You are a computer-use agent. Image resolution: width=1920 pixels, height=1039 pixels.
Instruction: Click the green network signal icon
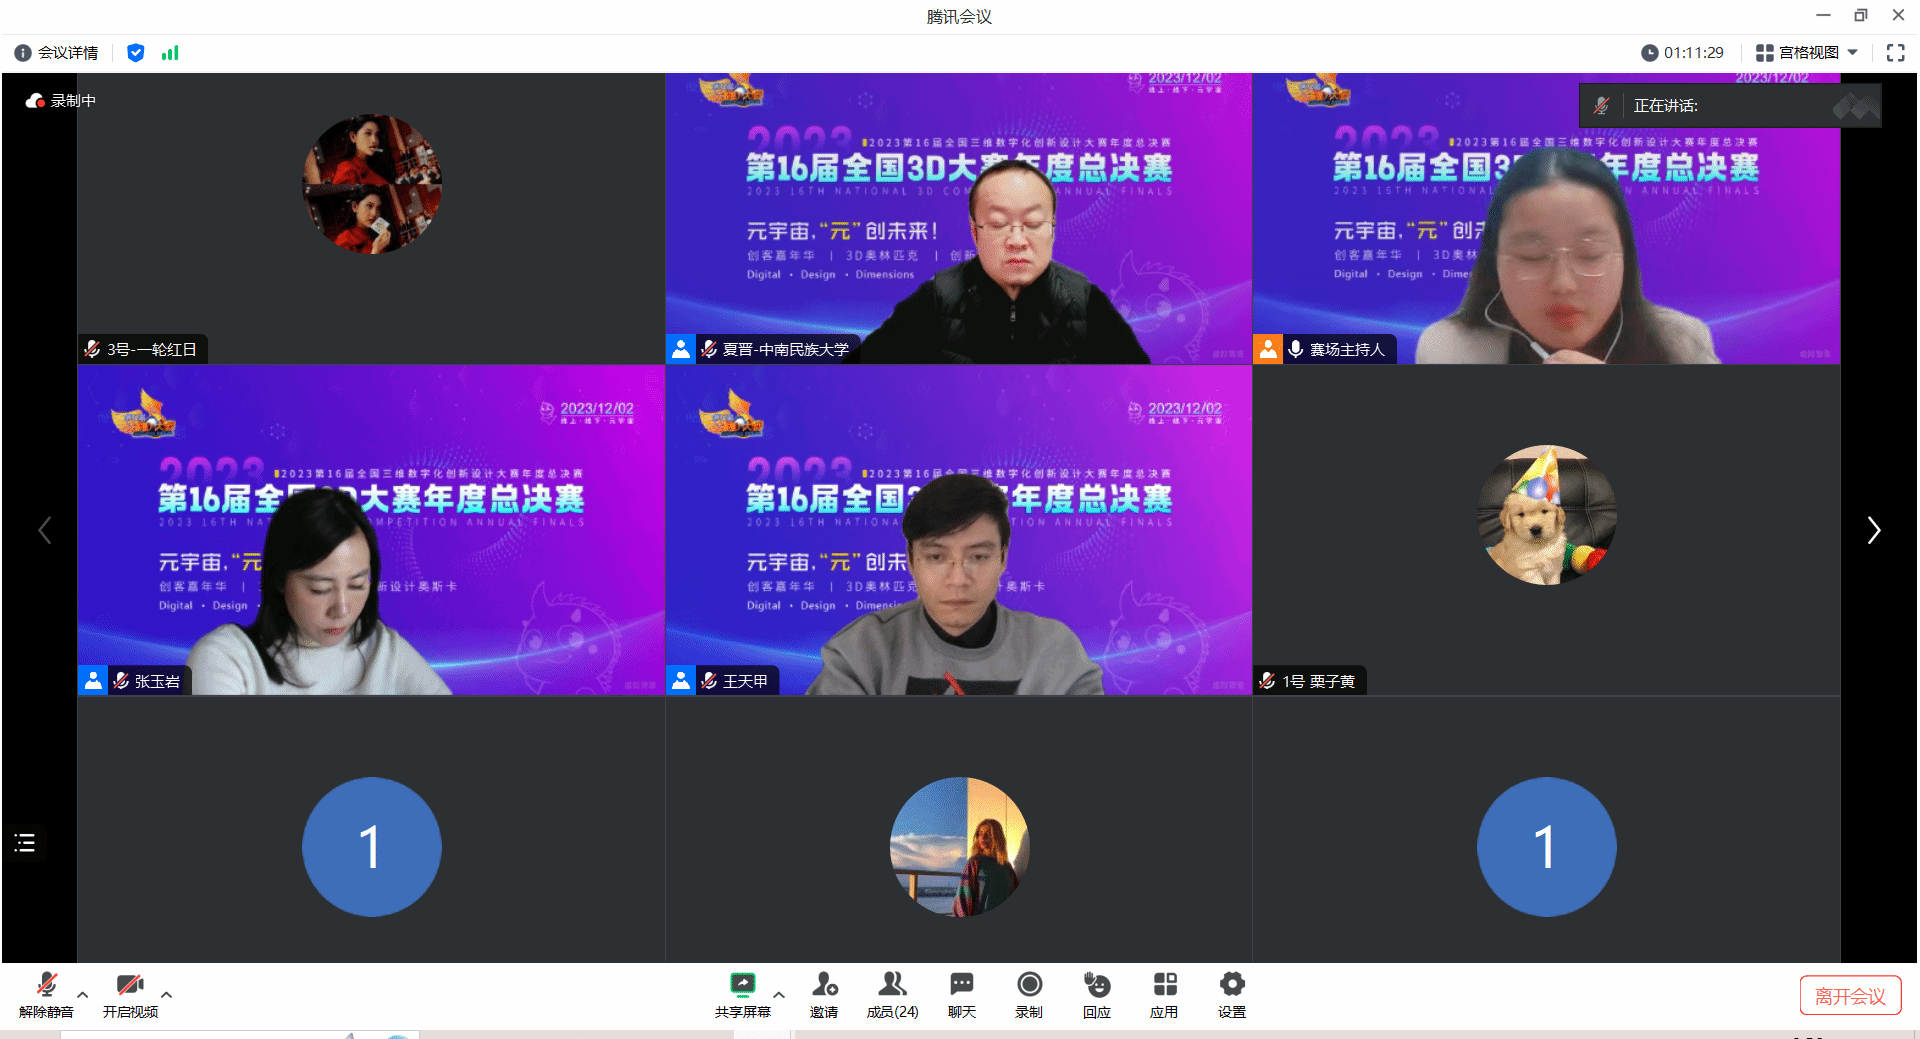[x=170, y=53]
